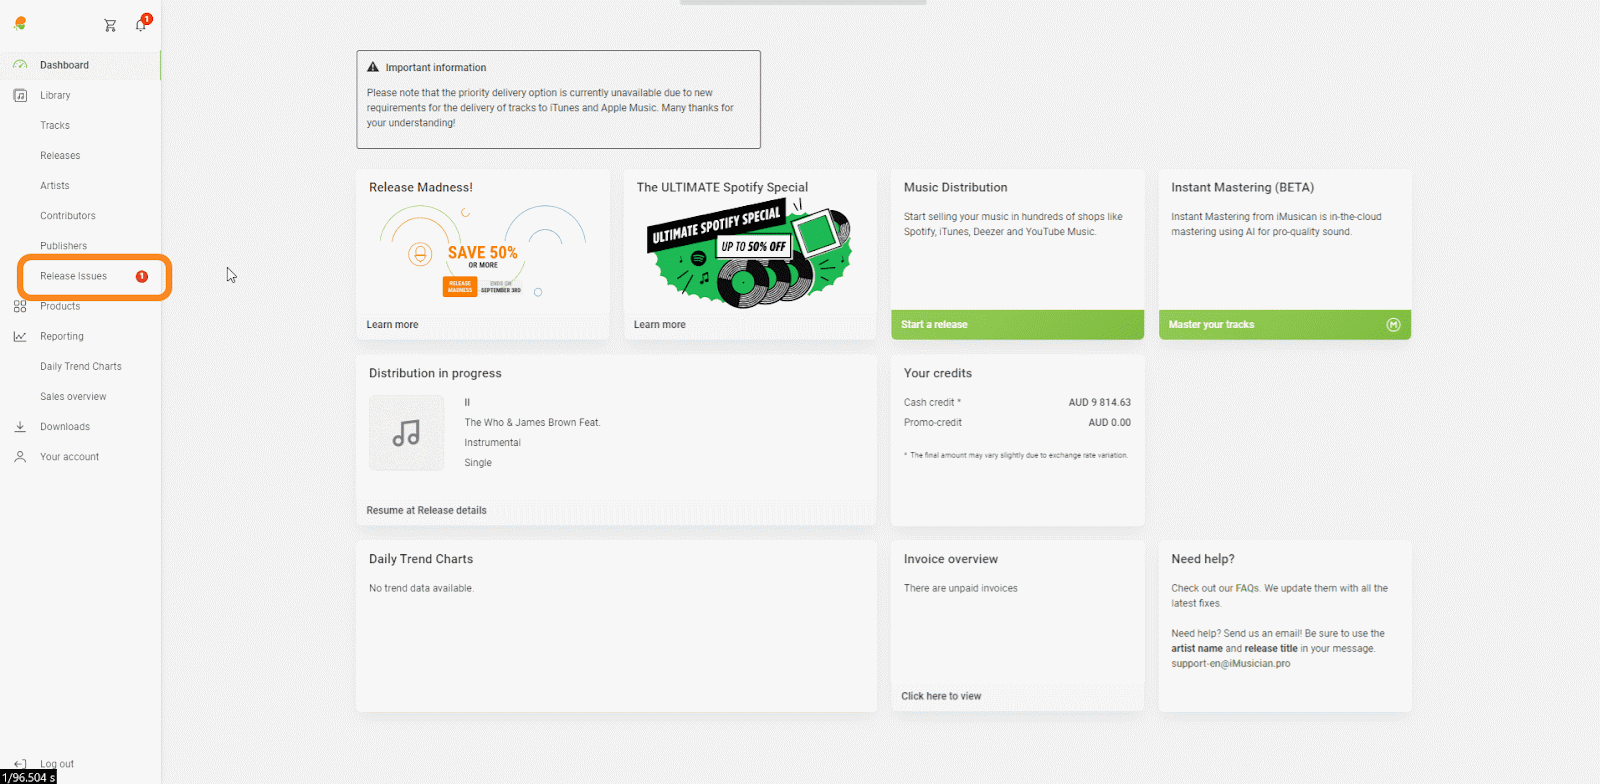Click 'There are unpaid invoices' text

pos(960,588)
